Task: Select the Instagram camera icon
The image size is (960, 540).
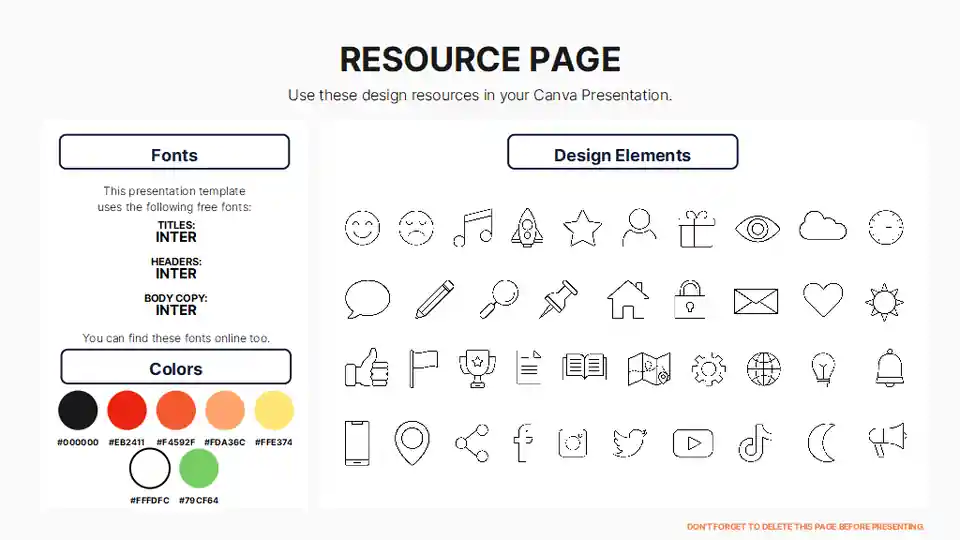Action: coord(573,443)
